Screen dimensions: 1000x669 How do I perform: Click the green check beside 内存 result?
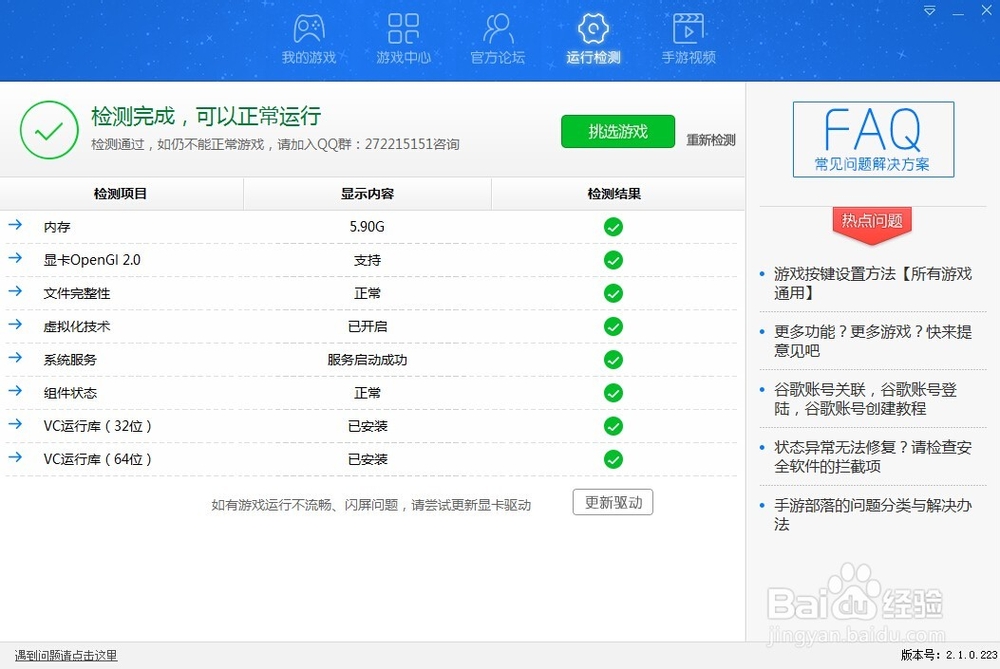pyautogui.click(x=613, y=227)
